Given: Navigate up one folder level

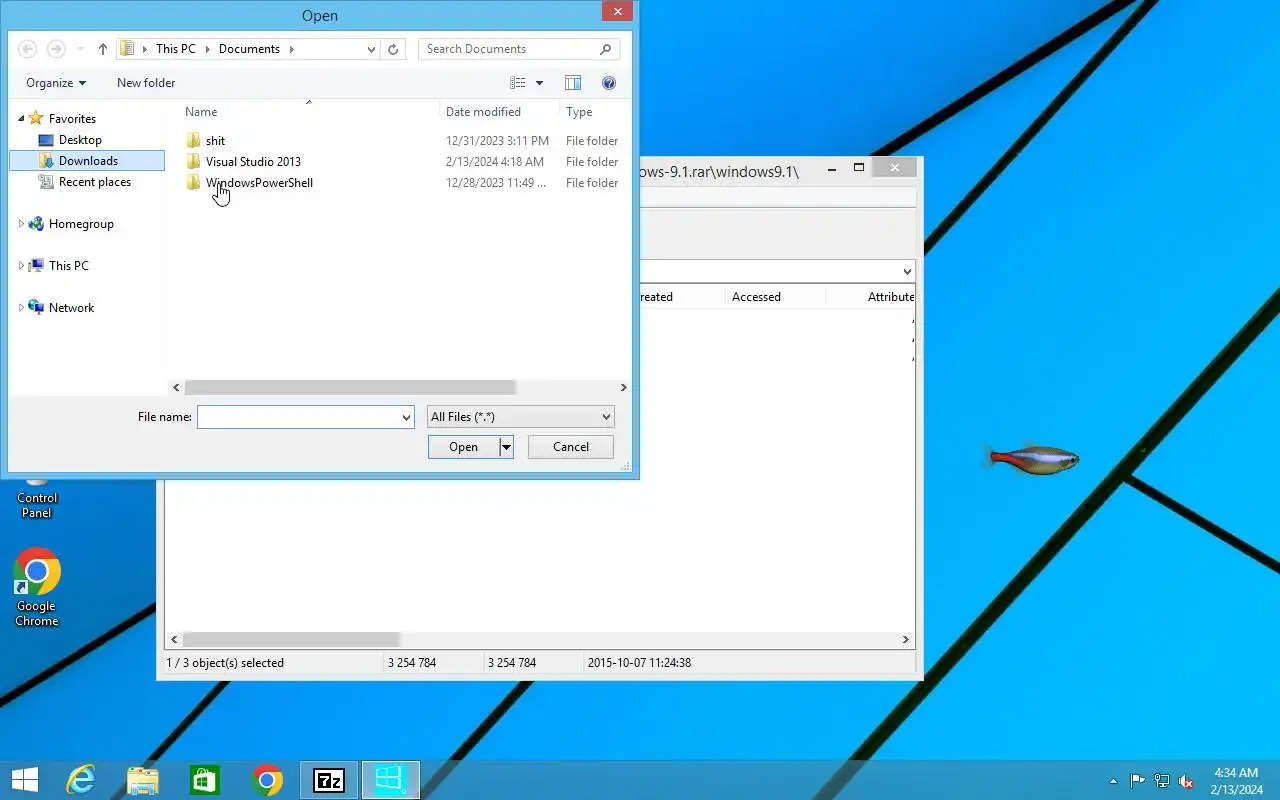Looking at the screenshot, I should [102, 49].
